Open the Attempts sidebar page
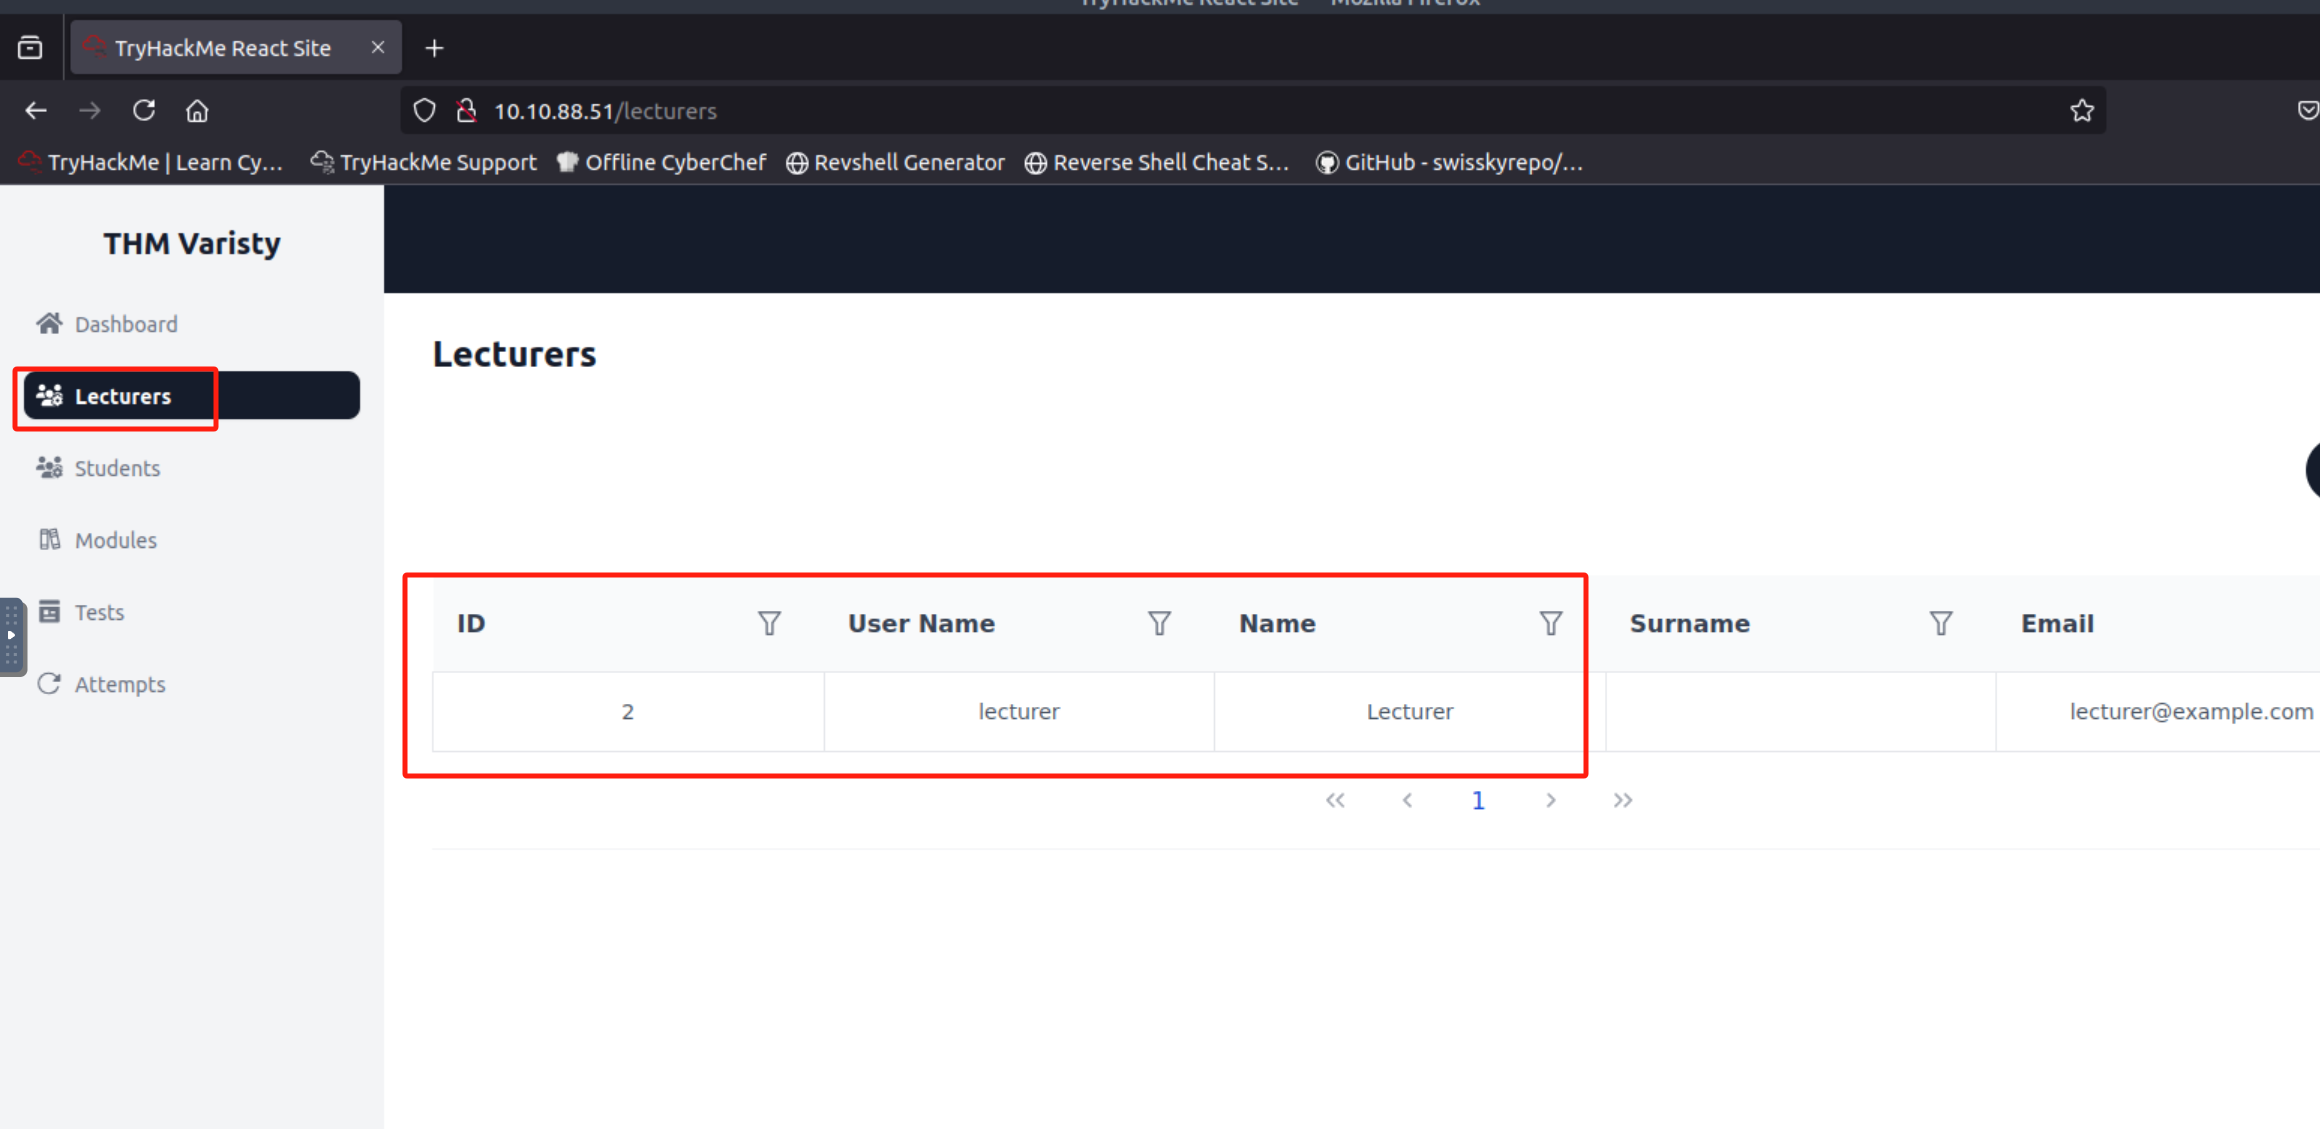The width and height of the screenshot is (2320, 1129). (x=119, y=684)
